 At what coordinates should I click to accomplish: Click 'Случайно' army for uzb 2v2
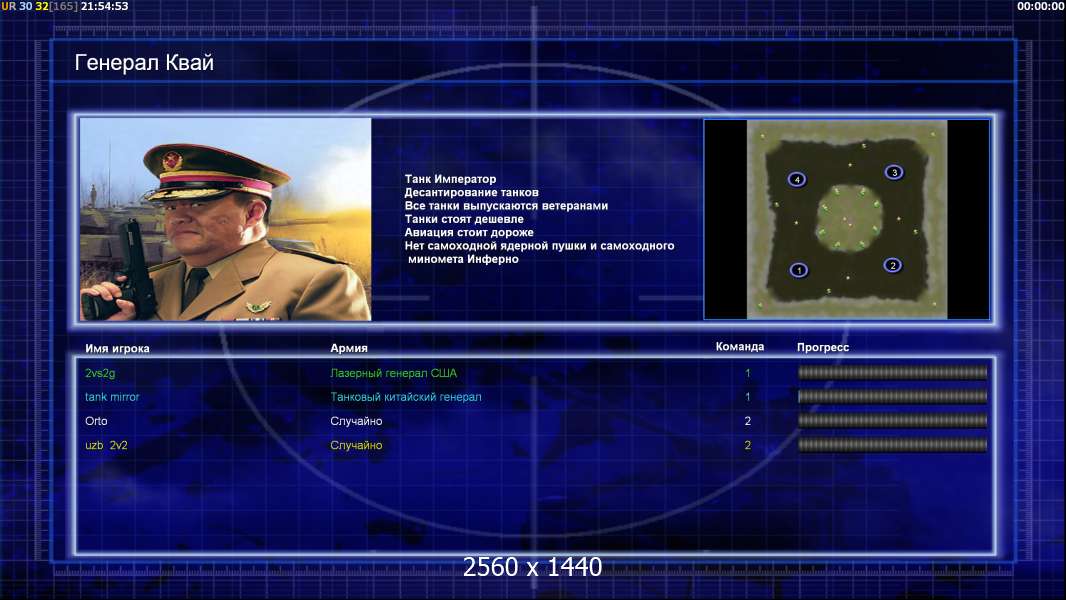coord(356,445)
